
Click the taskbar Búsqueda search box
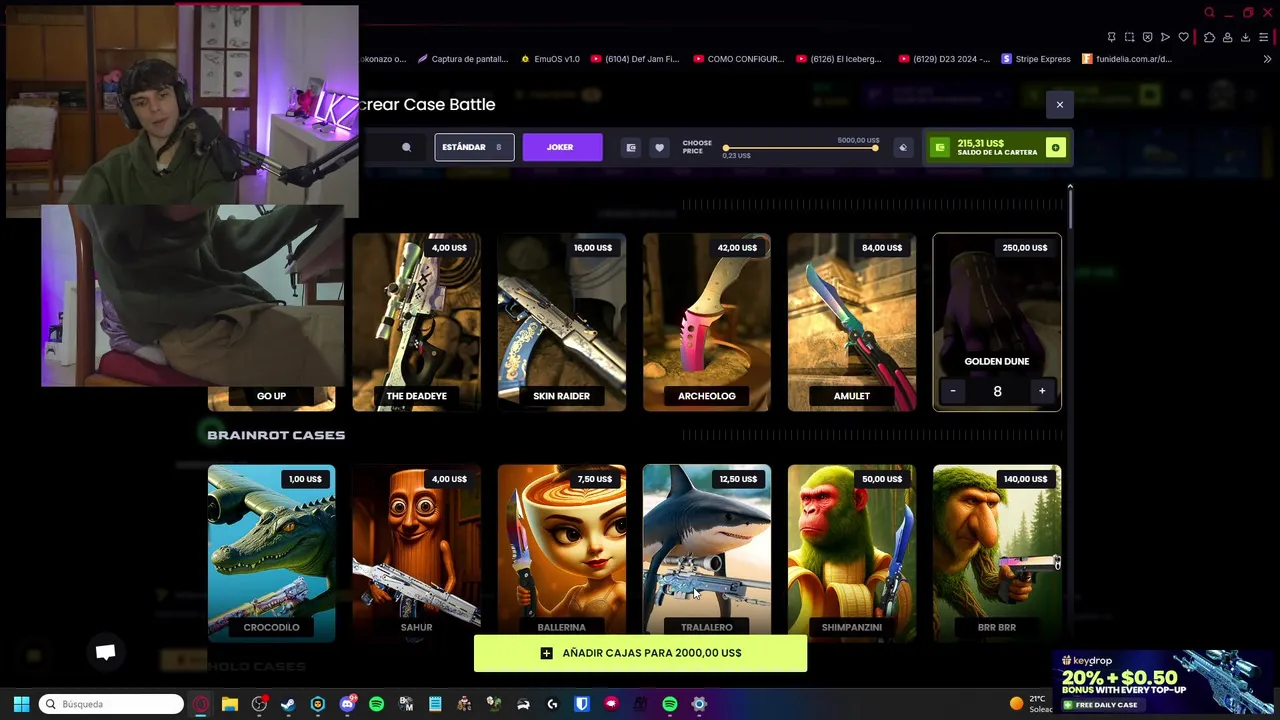click(x=111, y=704)
